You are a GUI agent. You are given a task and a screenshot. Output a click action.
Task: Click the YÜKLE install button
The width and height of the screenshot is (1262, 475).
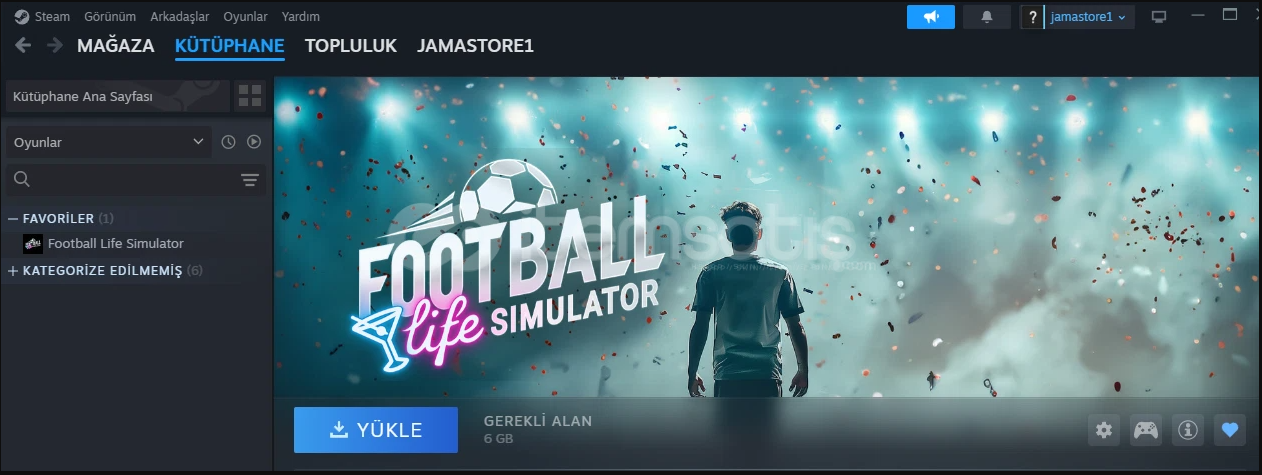(376, 431)
